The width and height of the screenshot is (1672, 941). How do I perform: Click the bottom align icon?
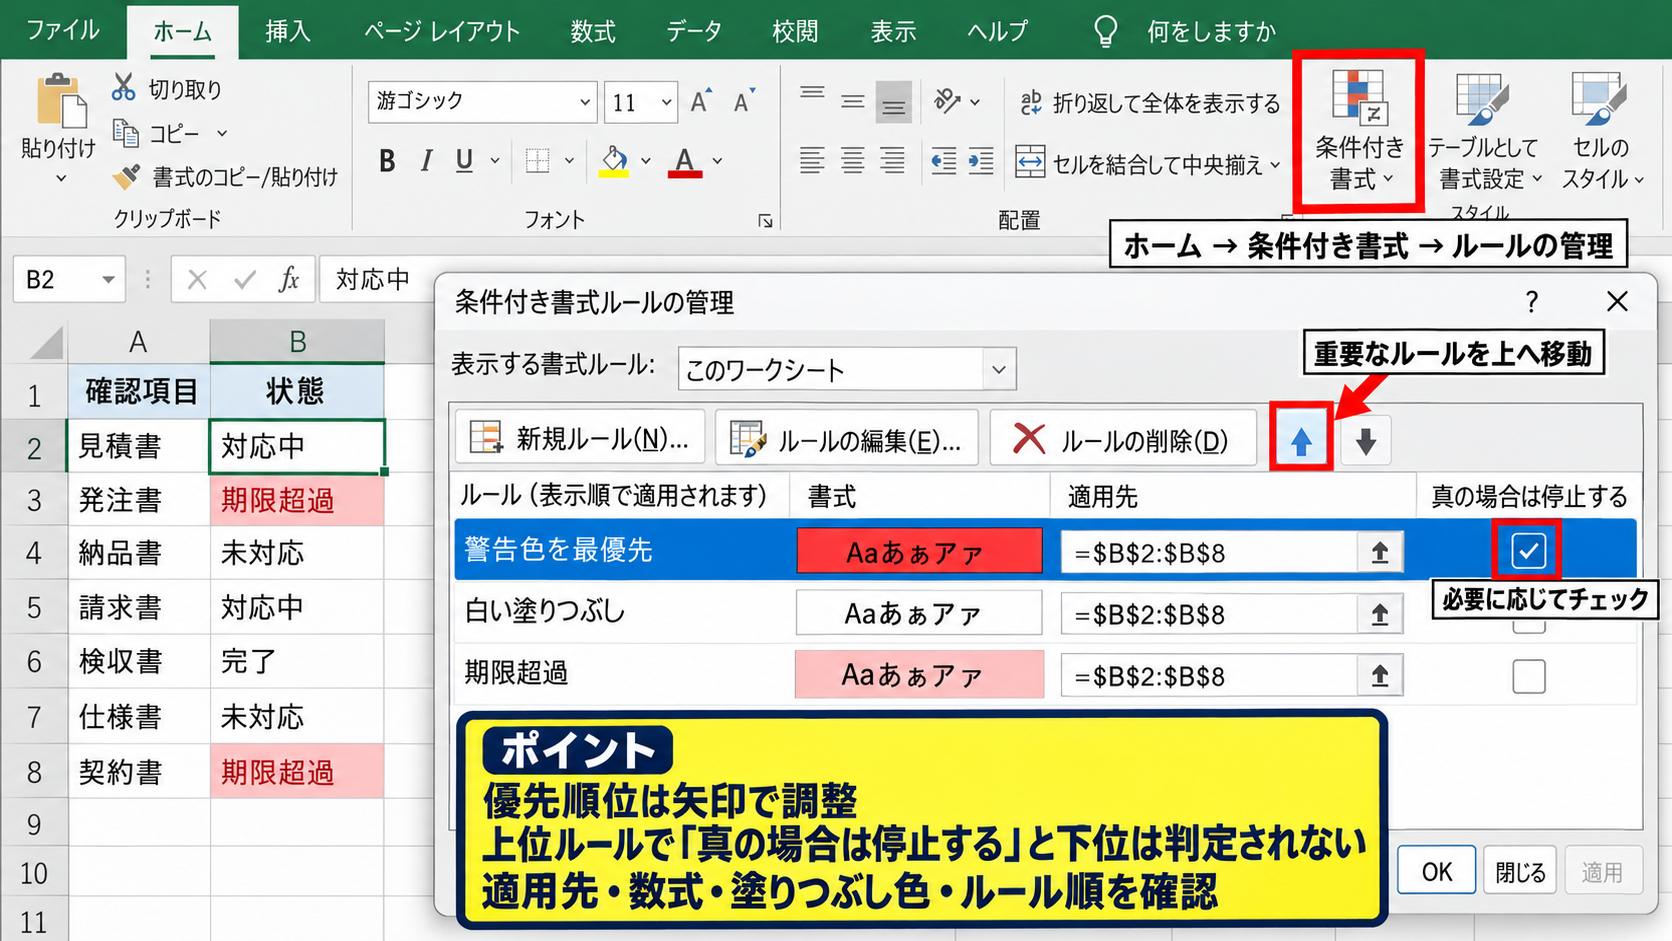tap(893, 103)
